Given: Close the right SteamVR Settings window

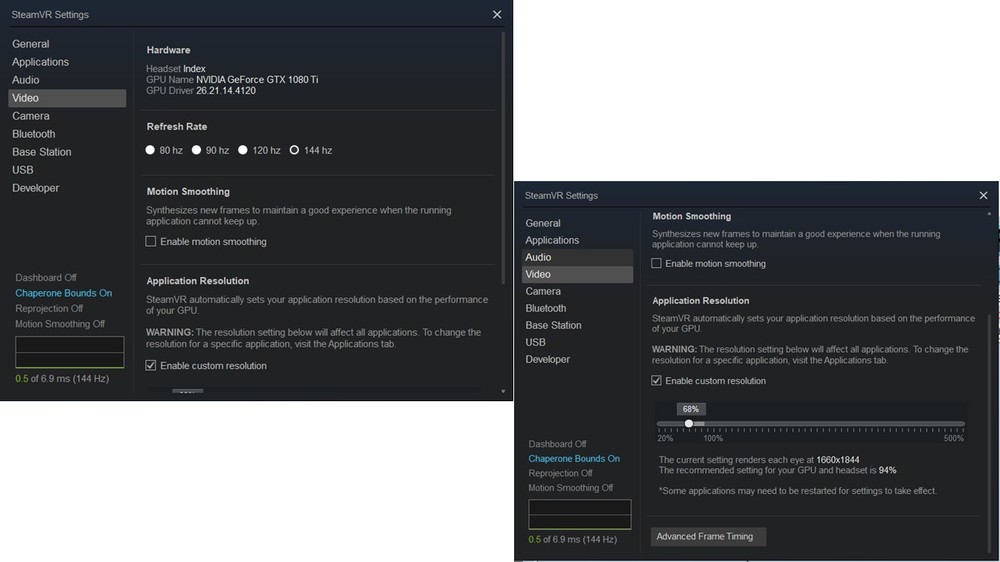Looking at the screenshot, I should (983, 195).
